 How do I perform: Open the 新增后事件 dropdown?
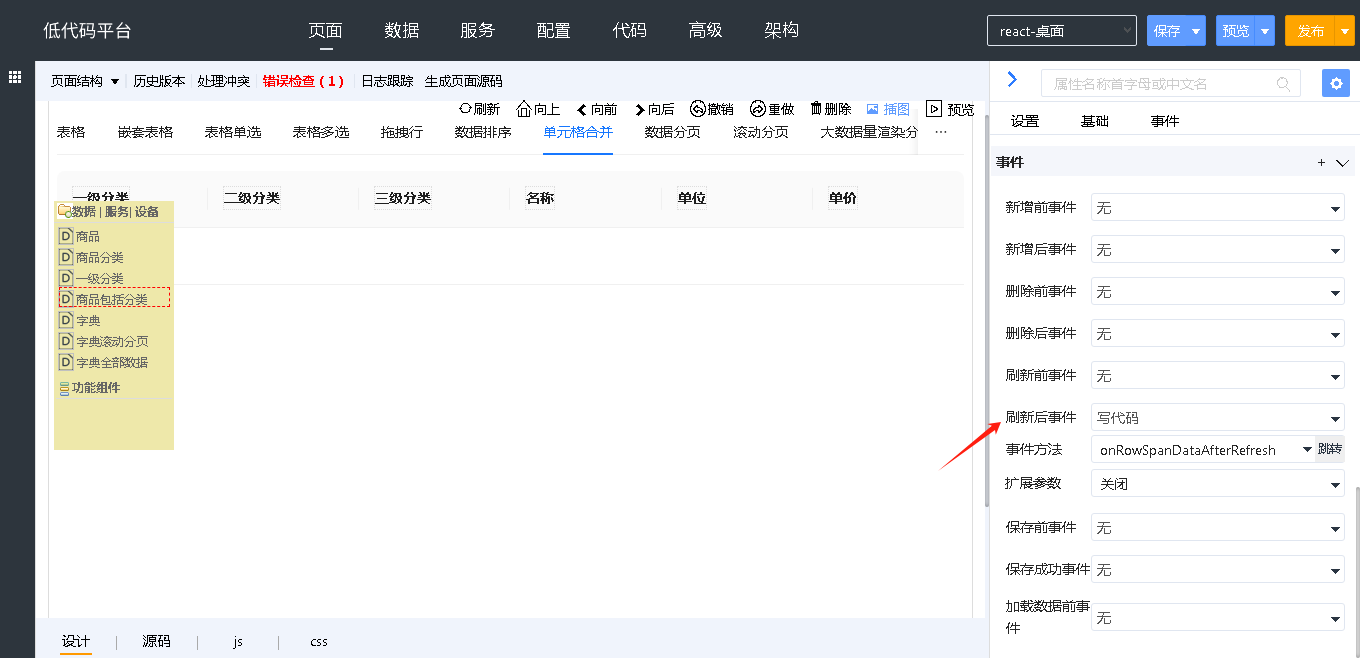pos(1217,250)
